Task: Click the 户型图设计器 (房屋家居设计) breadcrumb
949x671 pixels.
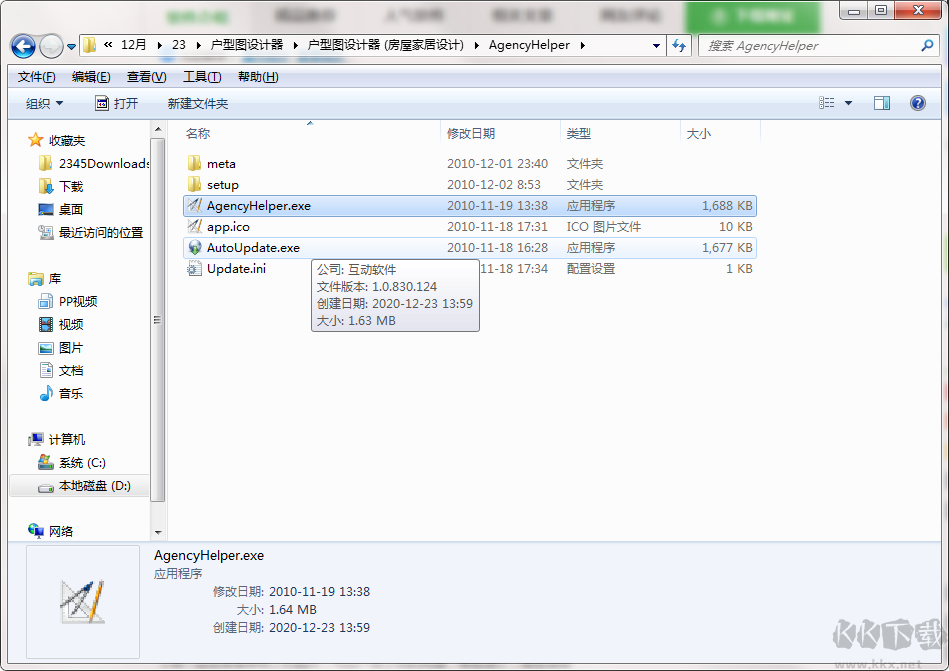Action: point(386,45)
